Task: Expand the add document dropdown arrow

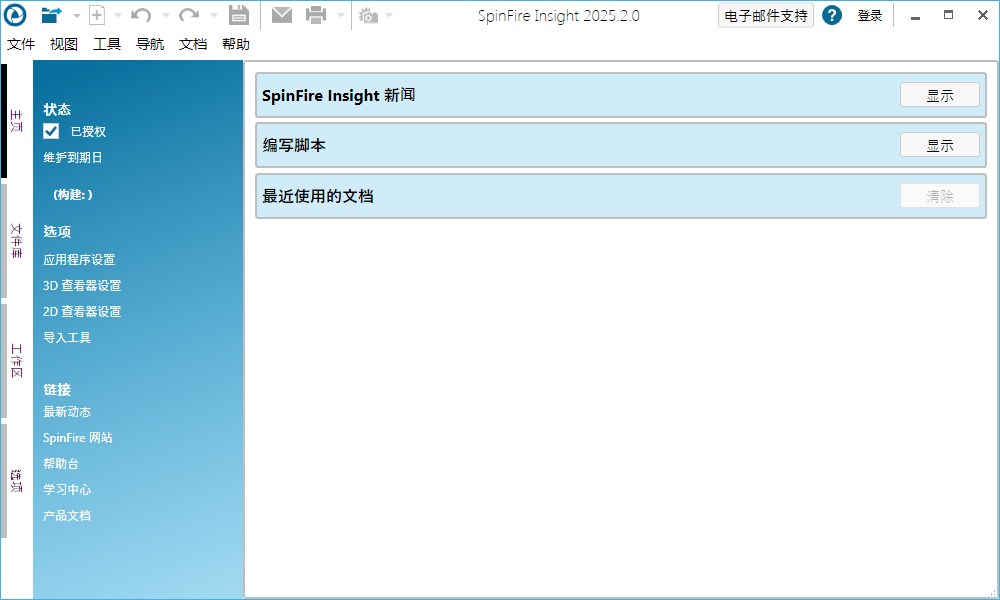Action: point(117,15)
